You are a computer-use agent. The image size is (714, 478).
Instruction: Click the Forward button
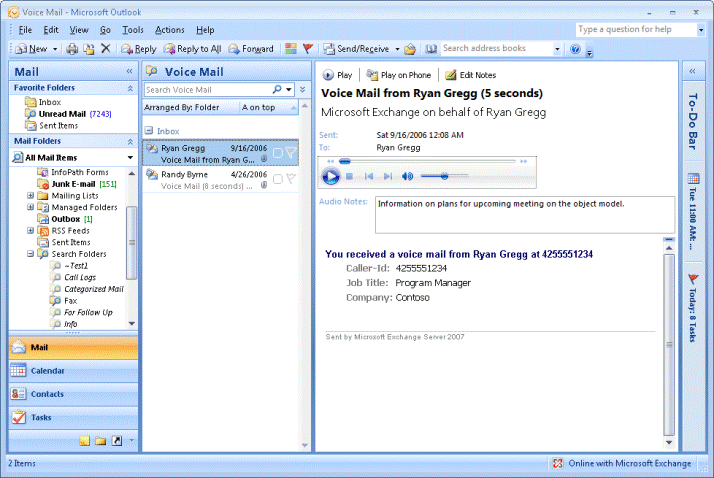pyautogui.click(x=251, y=49)
